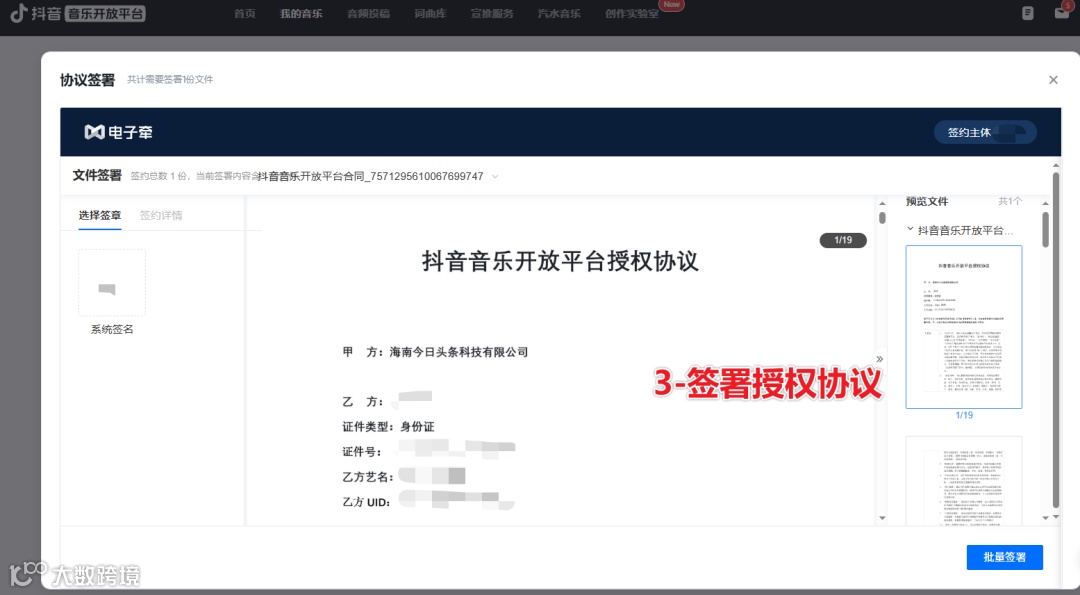Select second page preview thumbnail
The image size is (1080, 595).
tap(964, 481)
